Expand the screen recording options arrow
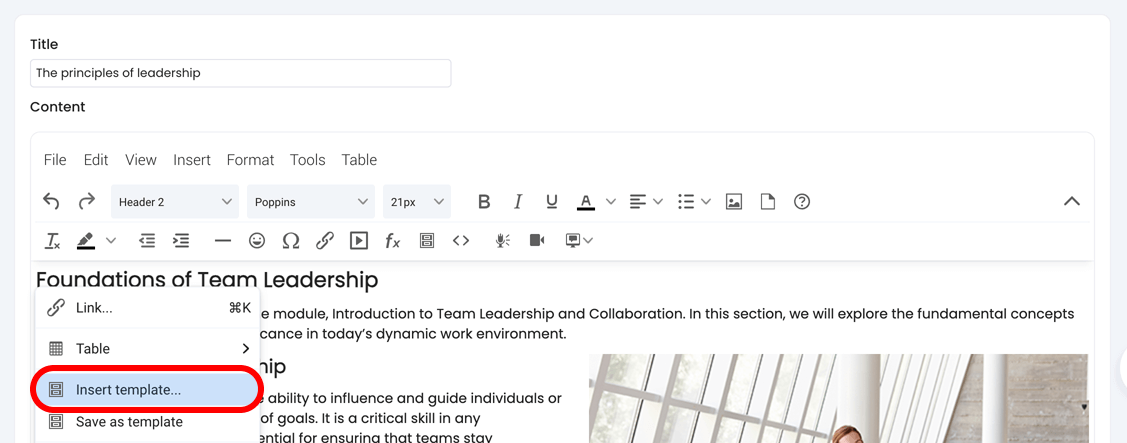1127x443 pixels. [589, 241]
